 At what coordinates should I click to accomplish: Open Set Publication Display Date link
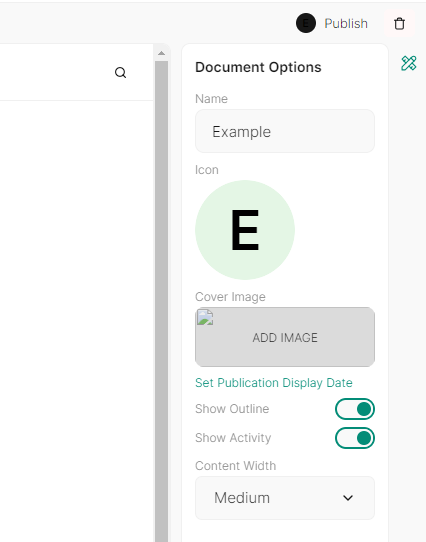274,383
